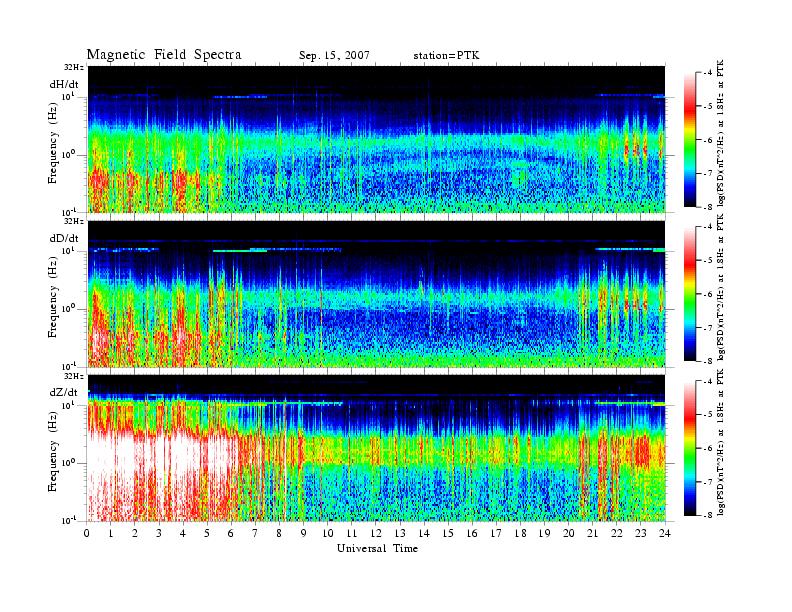The image size is (792, 612).
Task: Click the "-8" tick on dH/dt color bar
Action: pyautogui.click(x=708, y=207)
